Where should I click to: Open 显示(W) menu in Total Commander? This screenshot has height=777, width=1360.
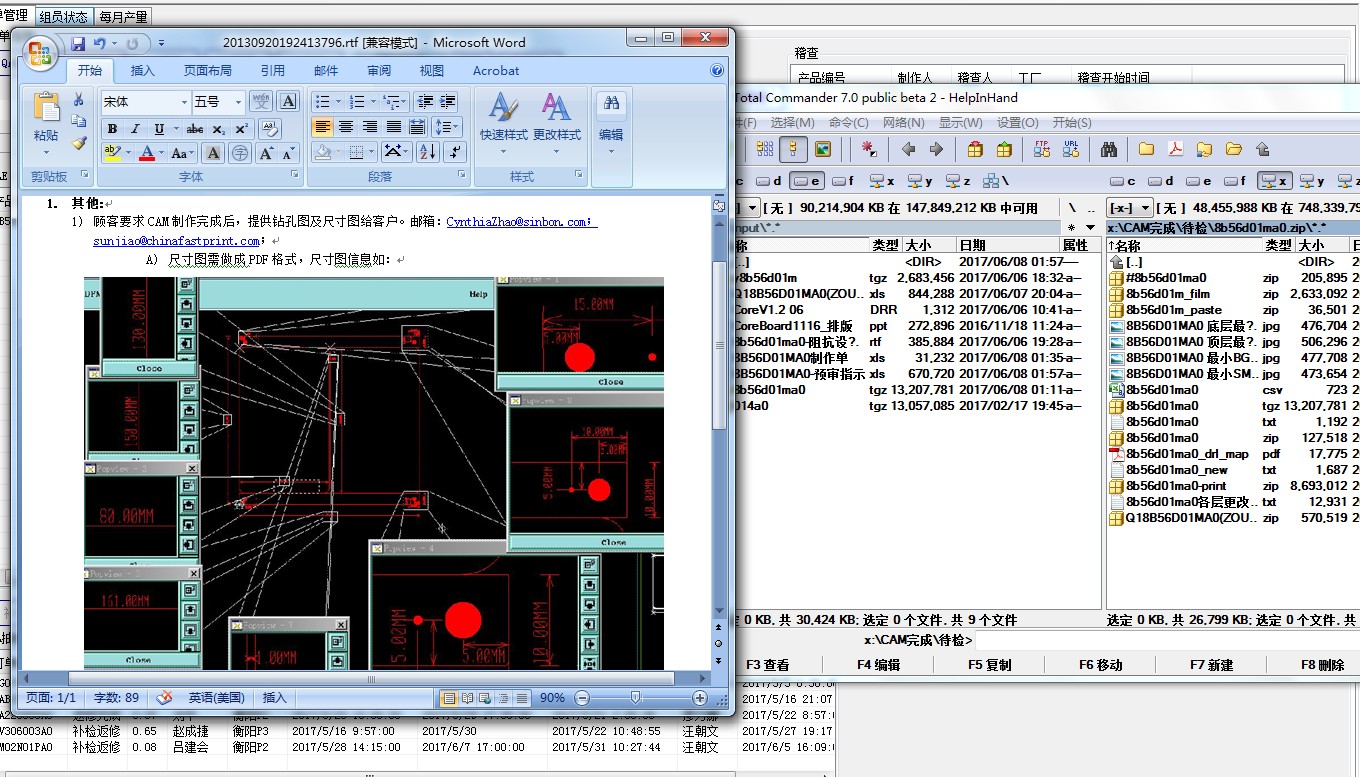960,122
